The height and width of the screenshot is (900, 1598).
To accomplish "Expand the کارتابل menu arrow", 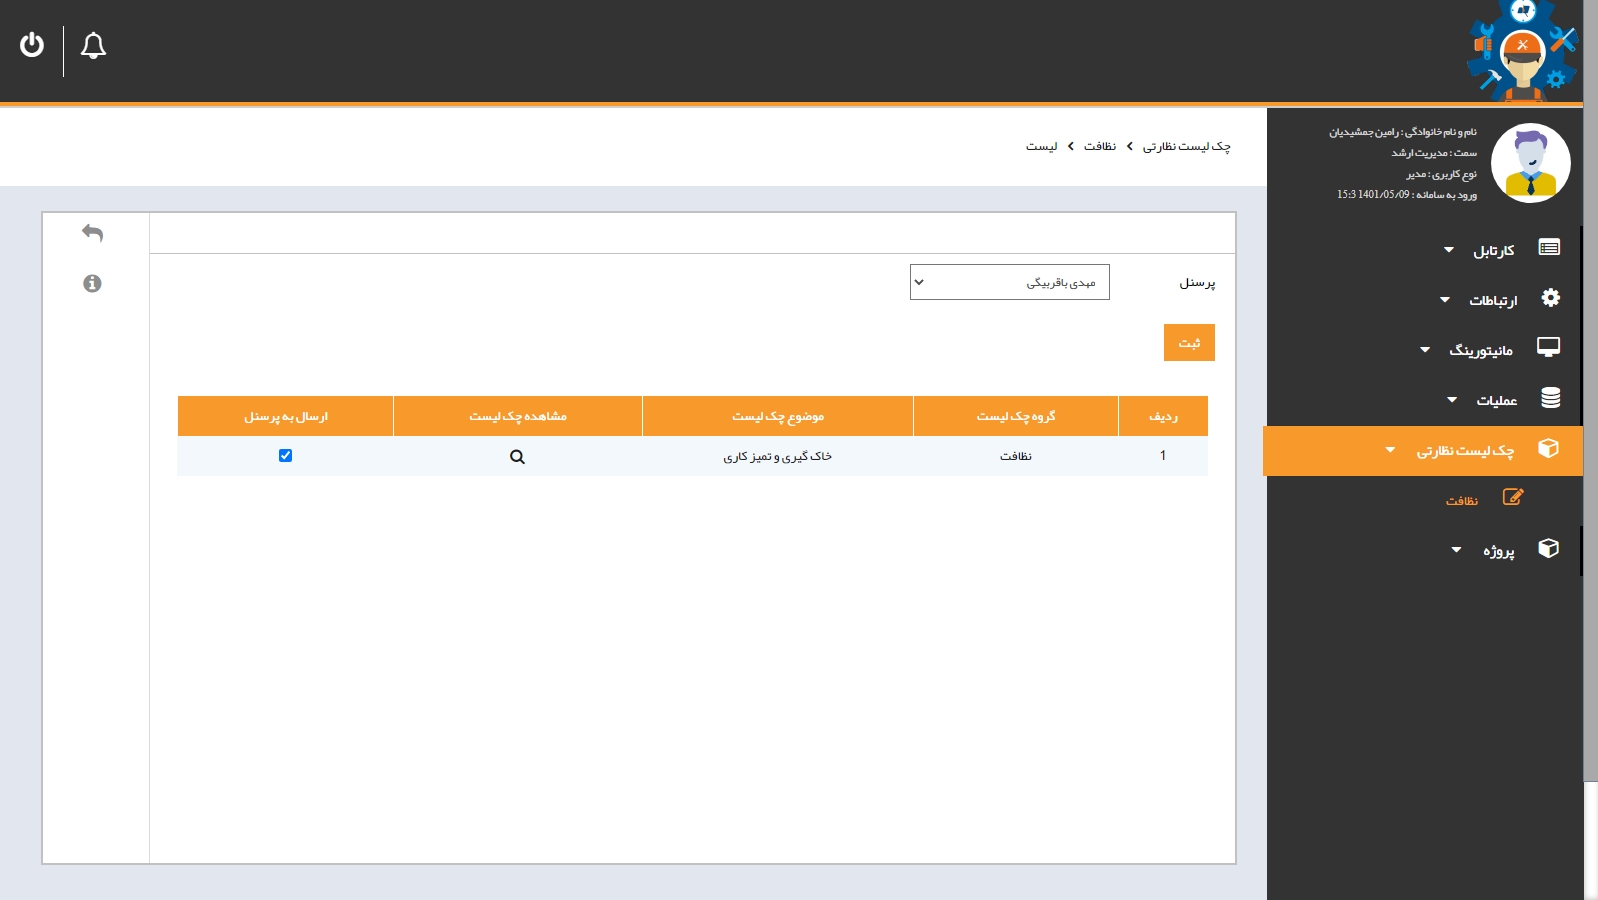I will [1449, 250].
